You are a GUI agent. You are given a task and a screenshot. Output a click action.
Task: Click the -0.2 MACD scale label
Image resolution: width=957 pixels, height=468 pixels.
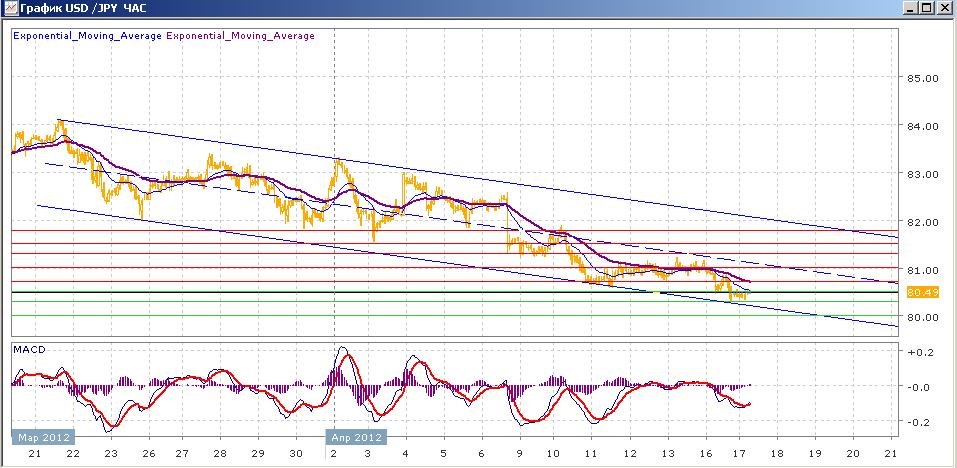coord(917,421)
